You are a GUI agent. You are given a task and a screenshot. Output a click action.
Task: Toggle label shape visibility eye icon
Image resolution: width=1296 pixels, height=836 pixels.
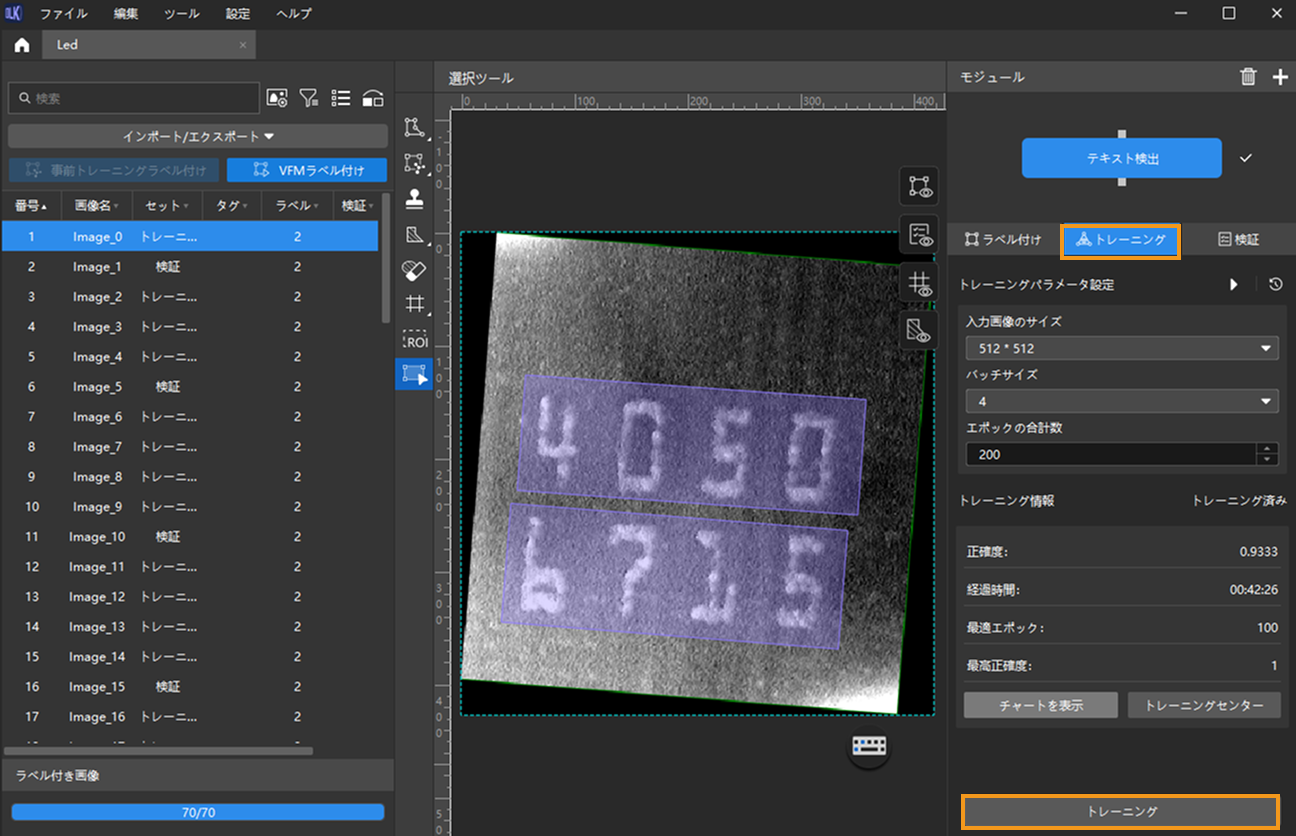coord(919,186)
